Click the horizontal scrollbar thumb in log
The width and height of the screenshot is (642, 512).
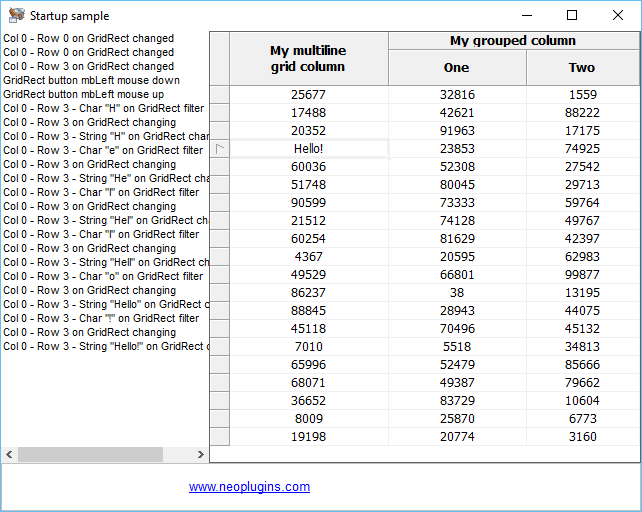pos(90,454)
